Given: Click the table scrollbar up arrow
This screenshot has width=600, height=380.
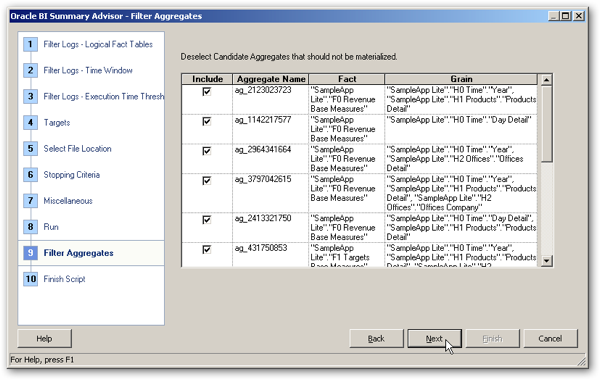Looking at the screenshot, I should pyautogui.click(x=546, y=80).
